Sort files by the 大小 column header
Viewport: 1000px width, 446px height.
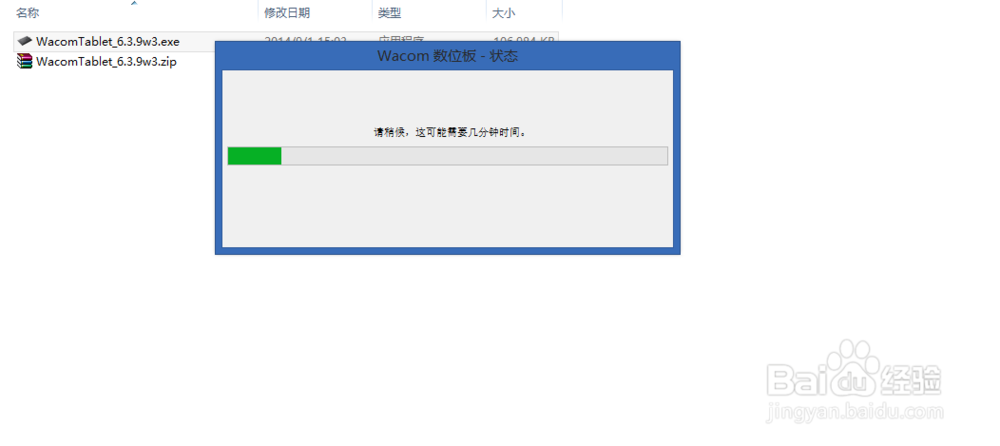coord(504,13)
